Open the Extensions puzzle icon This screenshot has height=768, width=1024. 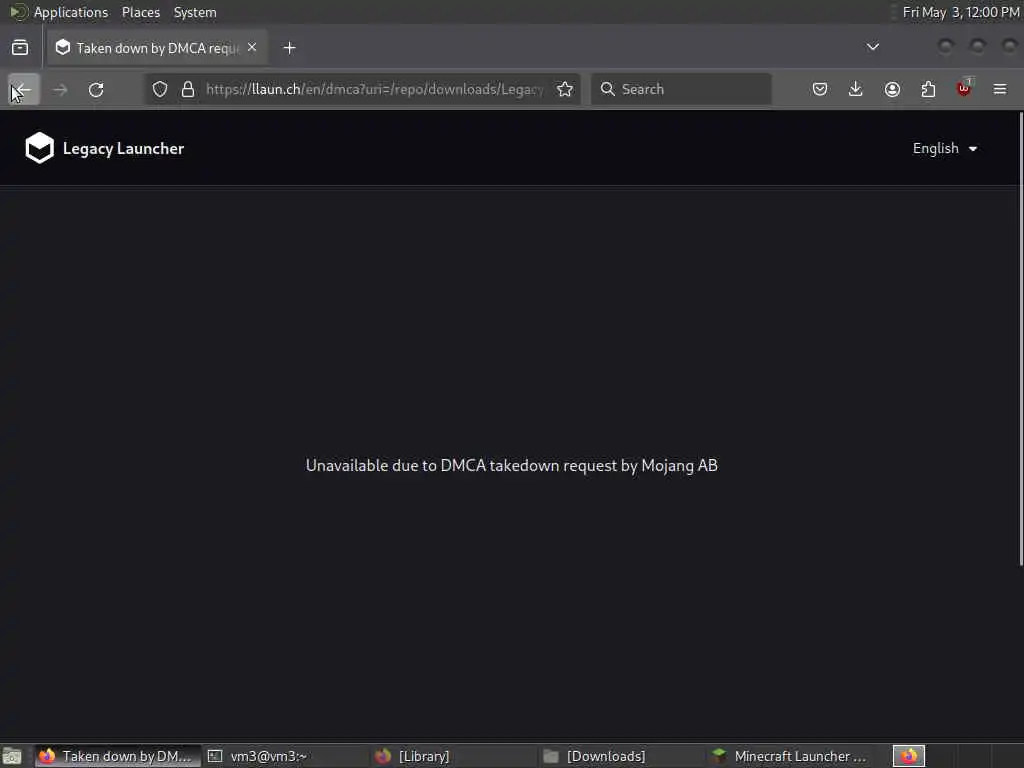coord(928,89)
